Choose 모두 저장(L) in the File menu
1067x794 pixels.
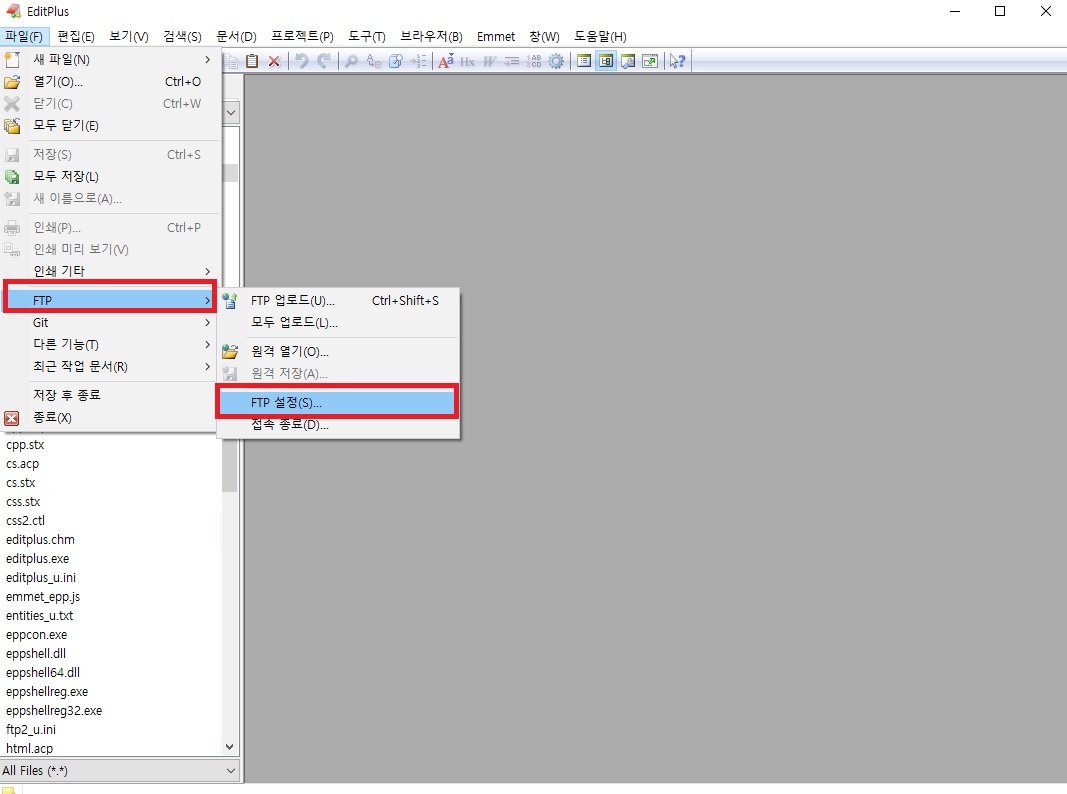click(110, 176)
